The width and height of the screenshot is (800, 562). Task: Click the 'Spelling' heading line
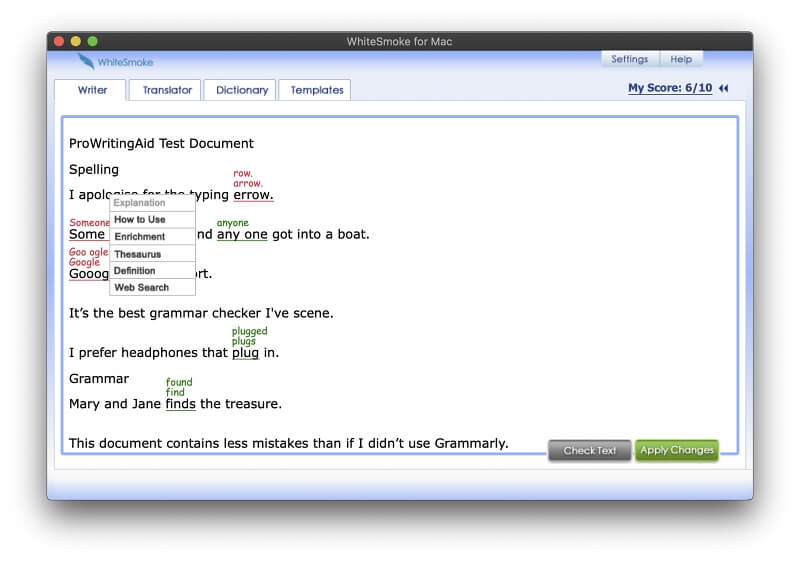(94, 169)
